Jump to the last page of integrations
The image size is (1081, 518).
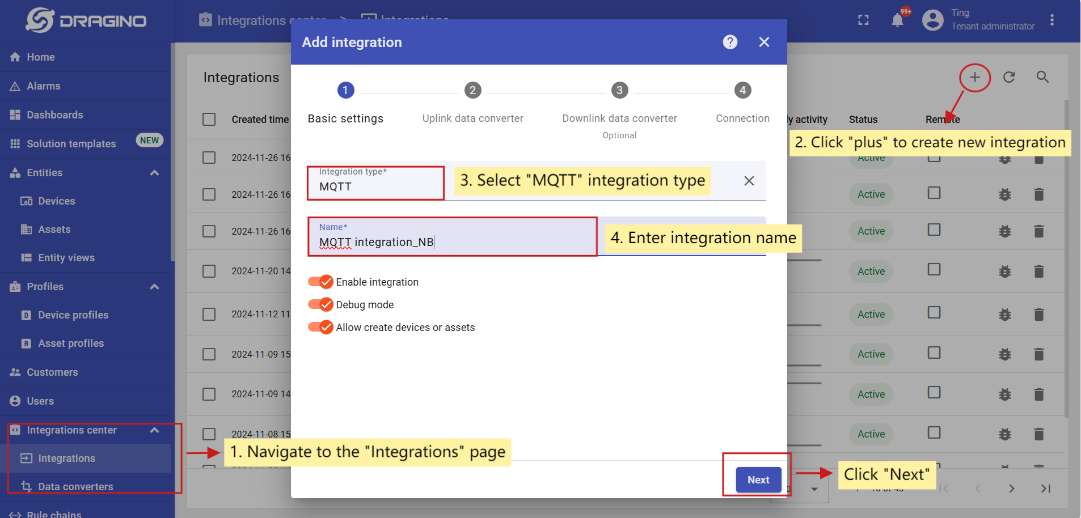pyautogui.click(x=1046, y=488)
